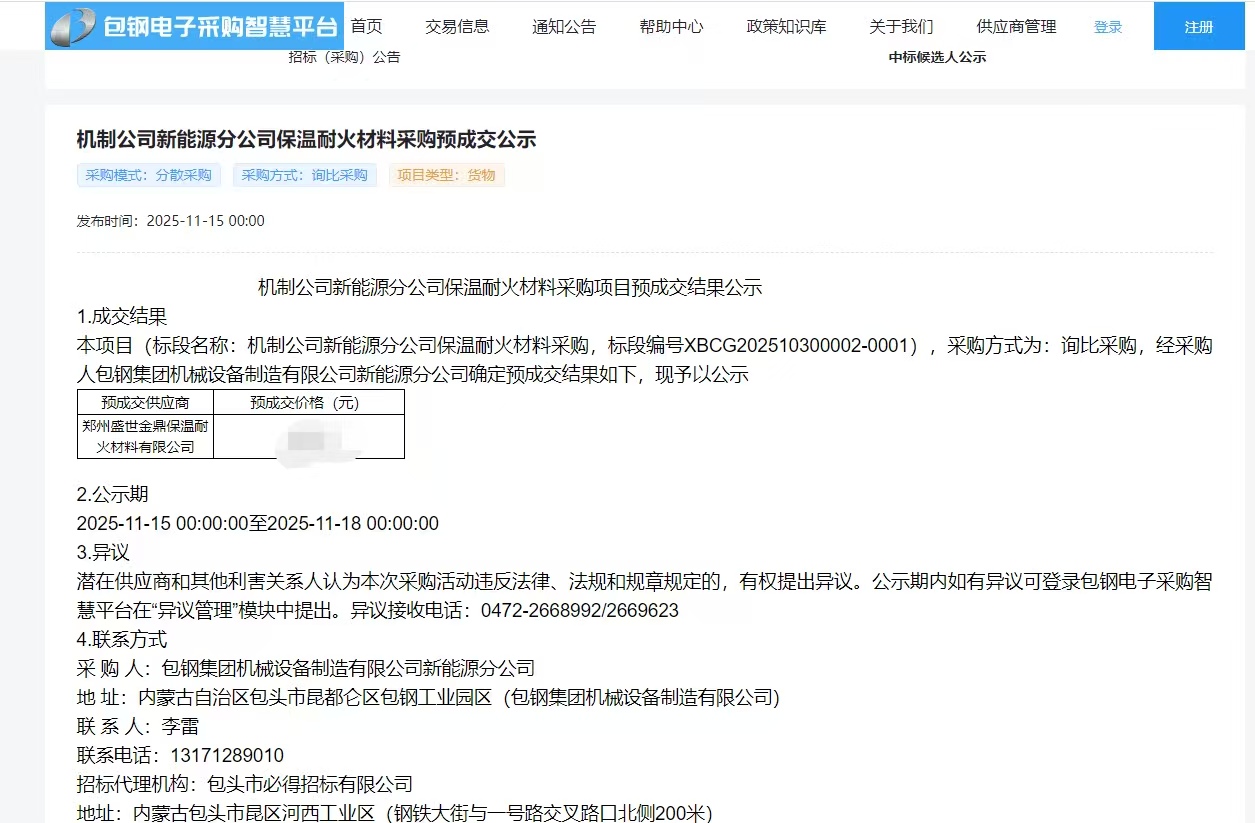Click the 项目类型：货物 orange tag
The width and height of the screenshot is (1255, 823).
tap(446, 175)
